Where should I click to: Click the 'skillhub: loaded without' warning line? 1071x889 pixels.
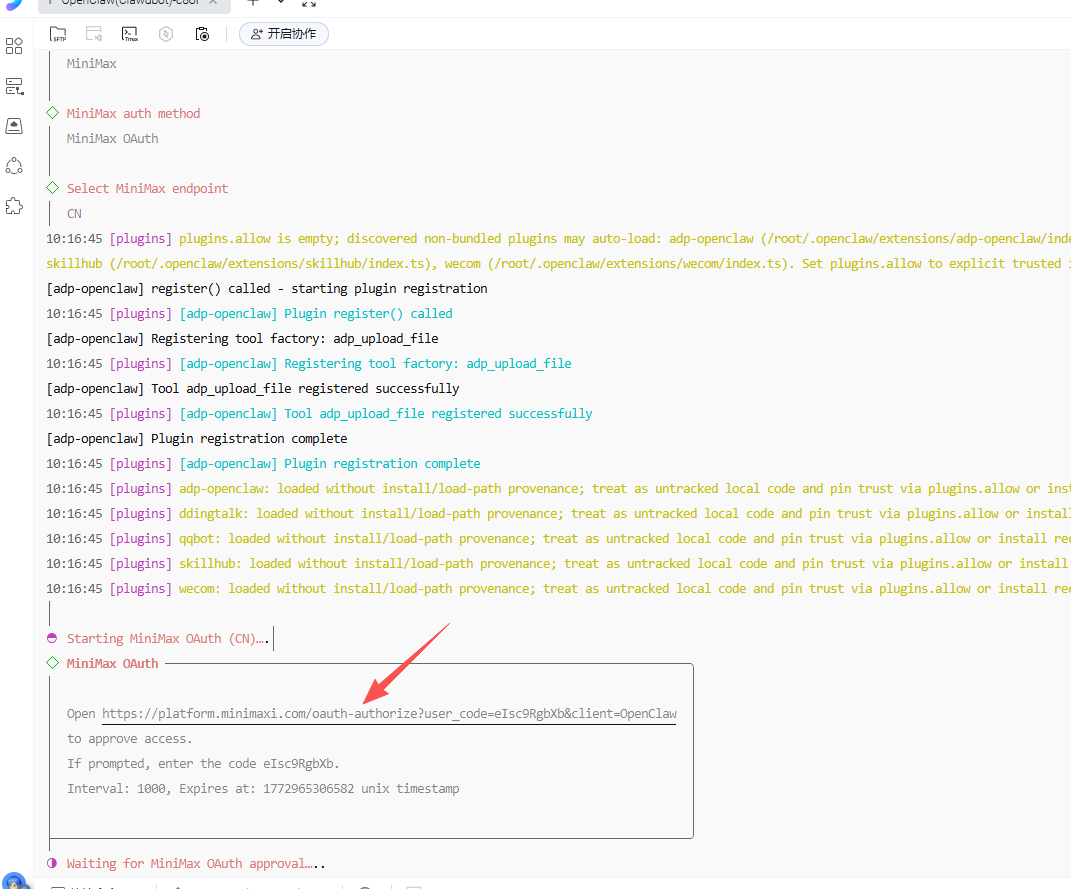point(558,564)
